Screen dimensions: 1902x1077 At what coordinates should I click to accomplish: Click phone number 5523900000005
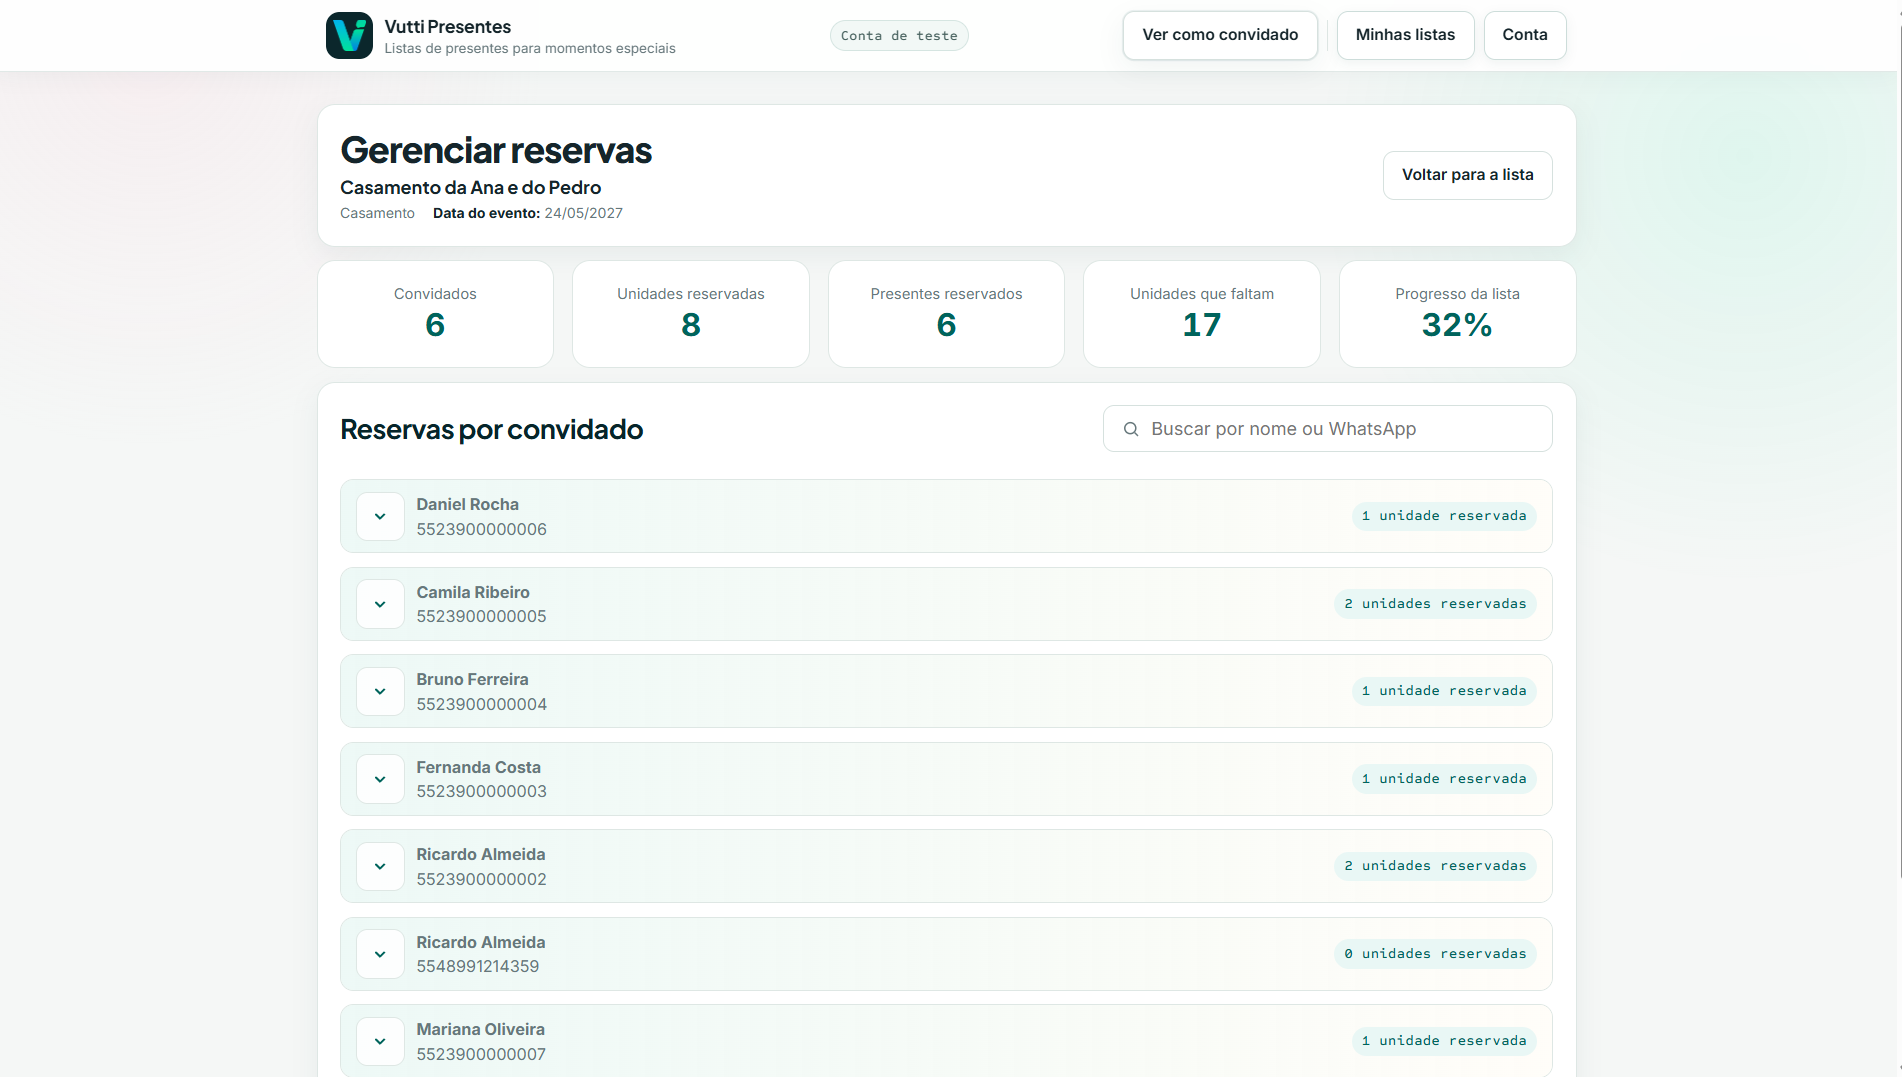[481, 616]
